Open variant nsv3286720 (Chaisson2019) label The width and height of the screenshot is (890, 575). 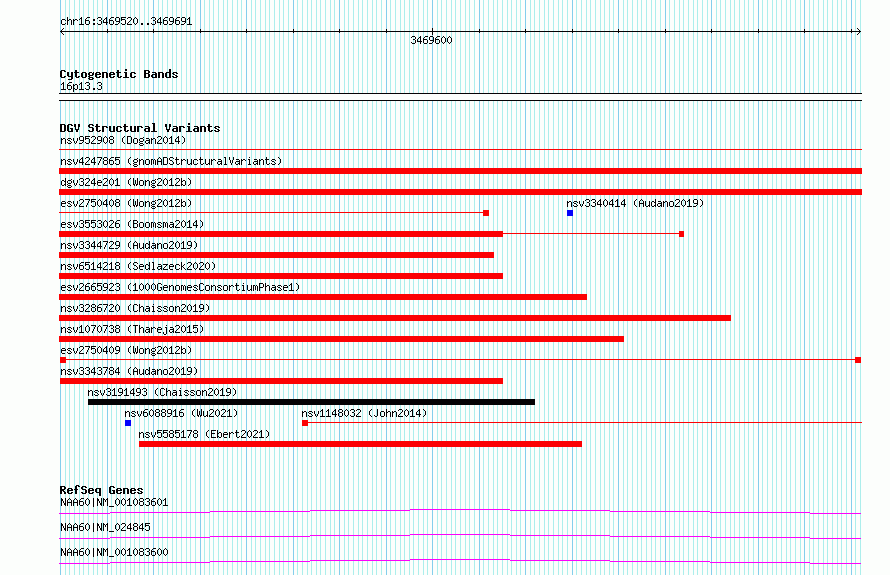(x=135, y=308)
